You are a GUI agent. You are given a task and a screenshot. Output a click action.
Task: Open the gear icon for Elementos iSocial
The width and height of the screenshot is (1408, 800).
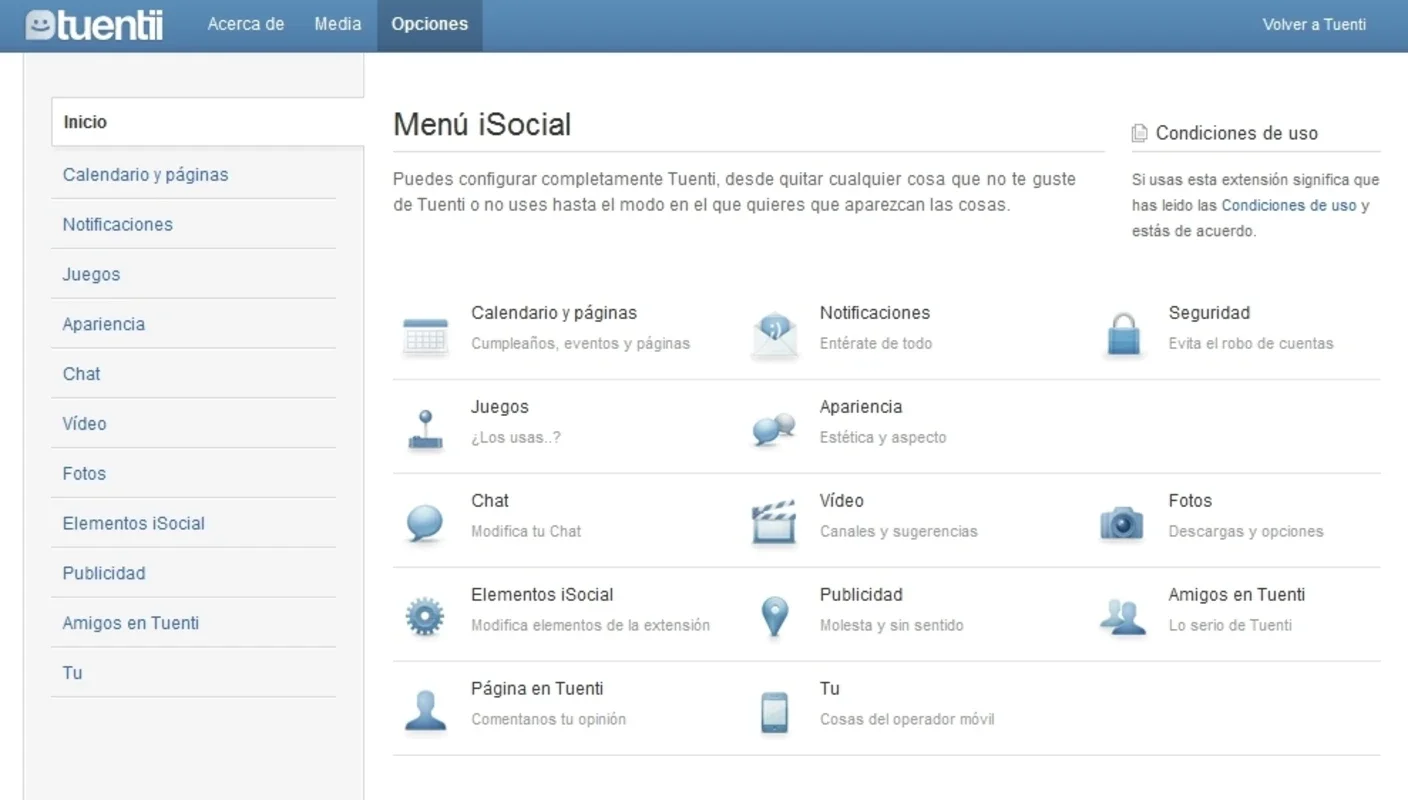click(424, 616)
